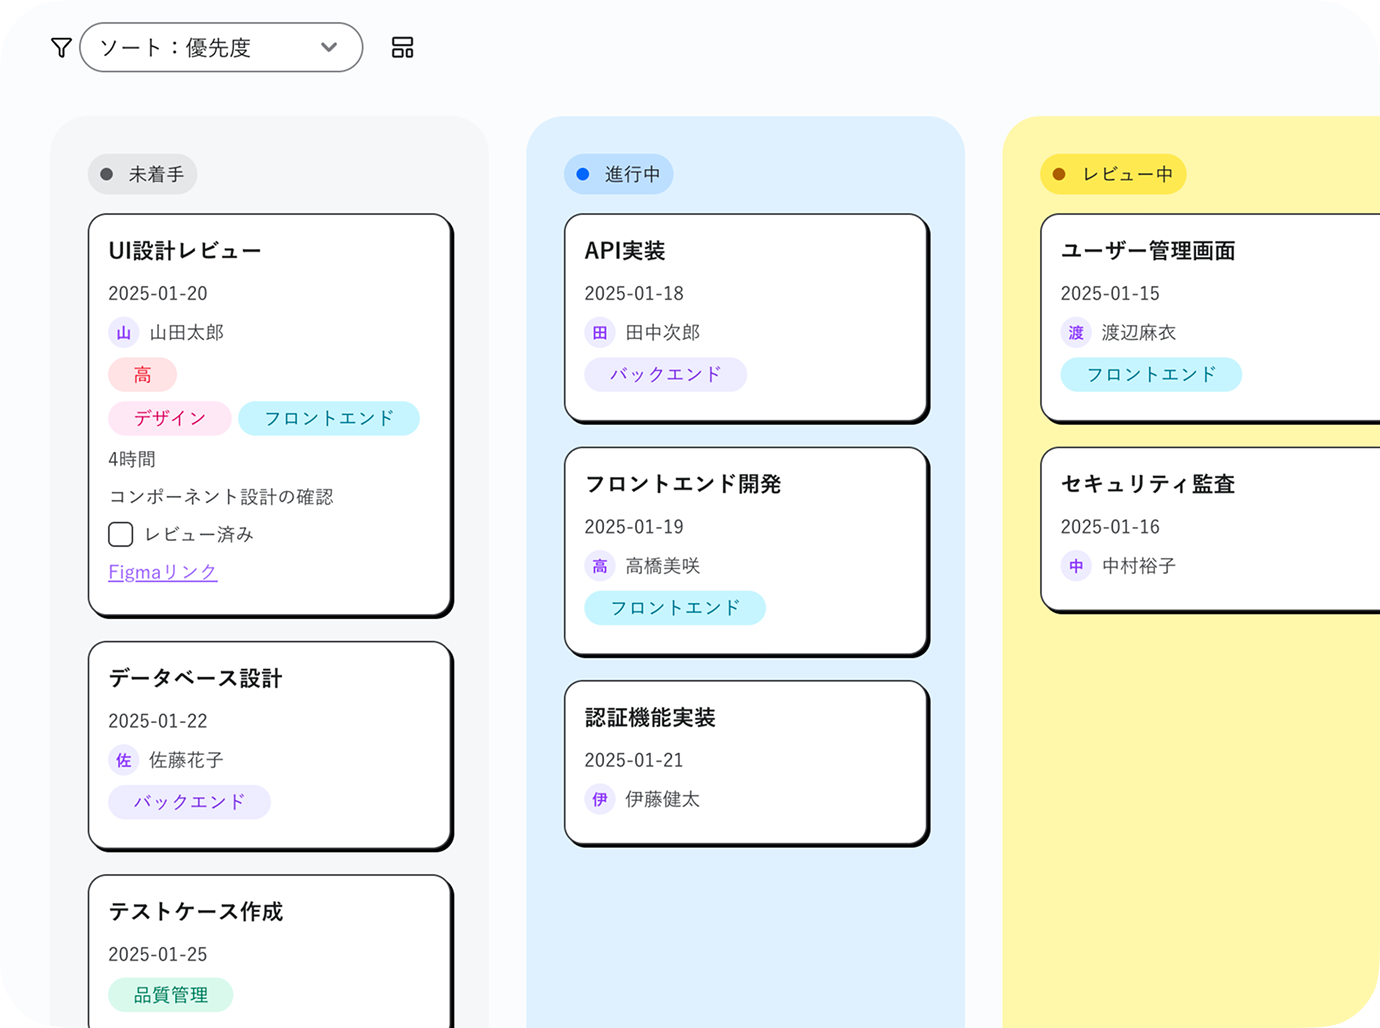This screenshot has height=1028, width=1380.
Task: Click the date 2025-01-20
Action: tap(158, 293)
